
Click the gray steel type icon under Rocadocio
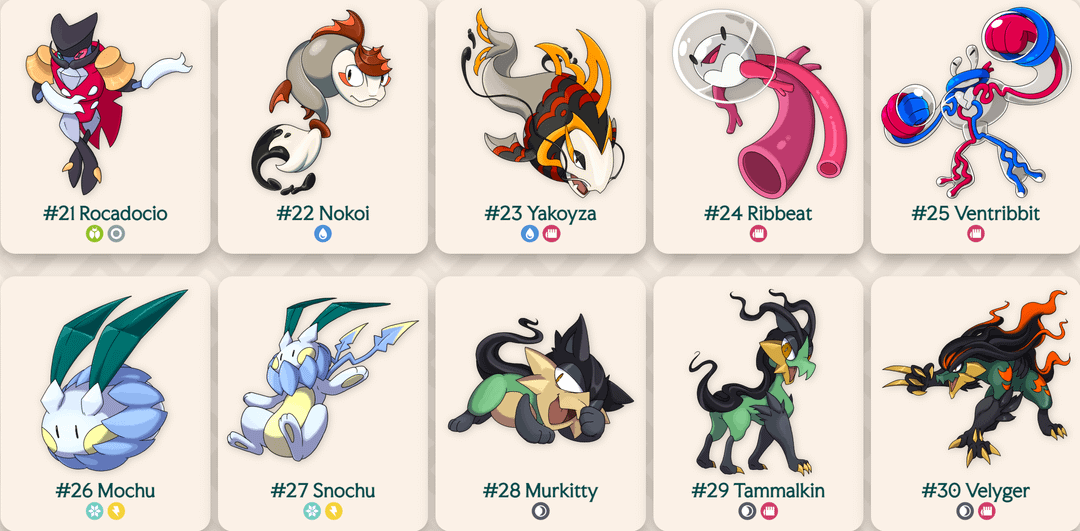point(116,234)
